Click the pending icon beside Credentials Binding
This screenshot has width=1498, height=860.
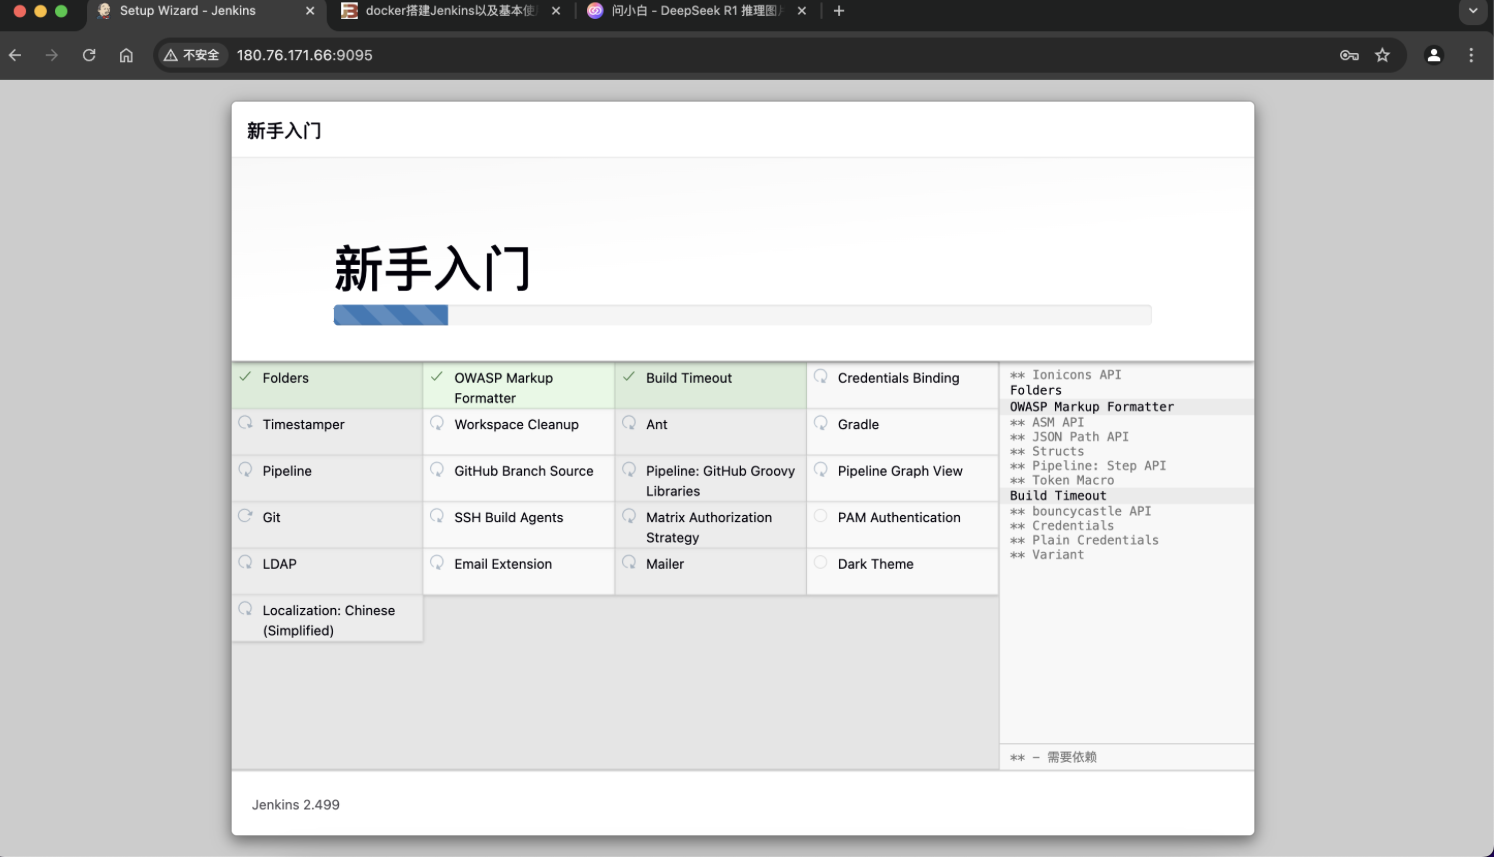point(823,378)
